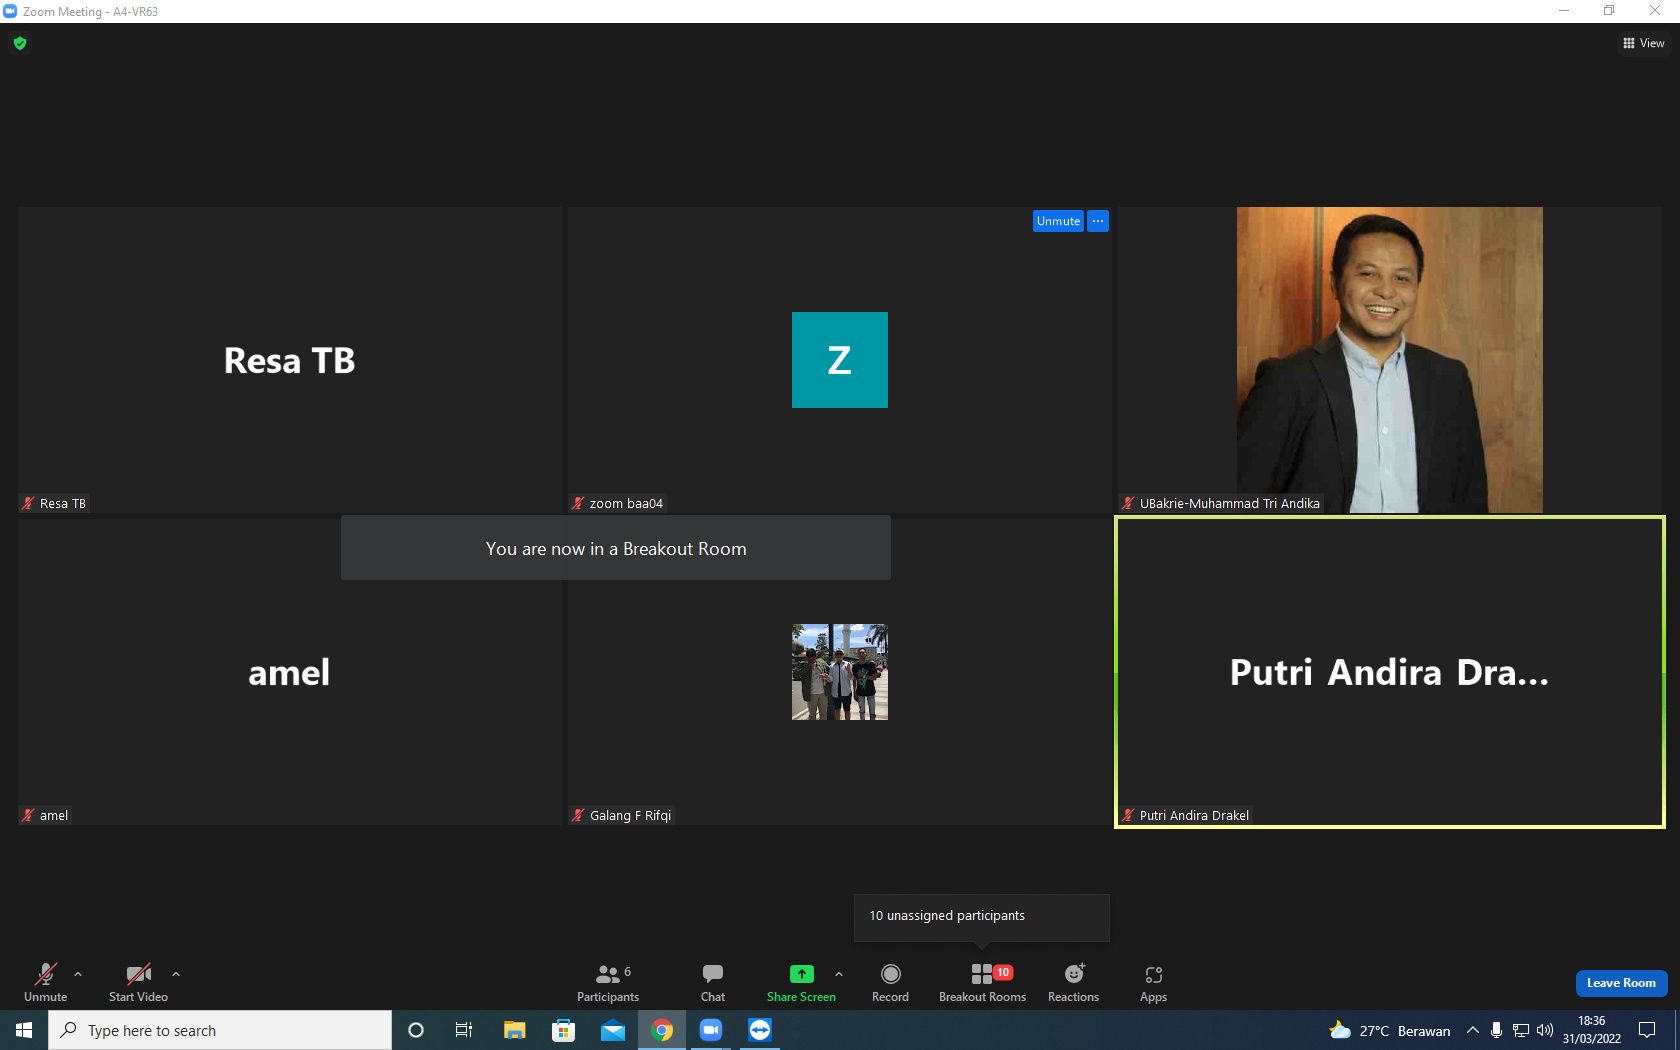The image size is (1680, 1050).
Task: Switch to Google Chrome in taskbar
Action: (x=662, y=1030)
